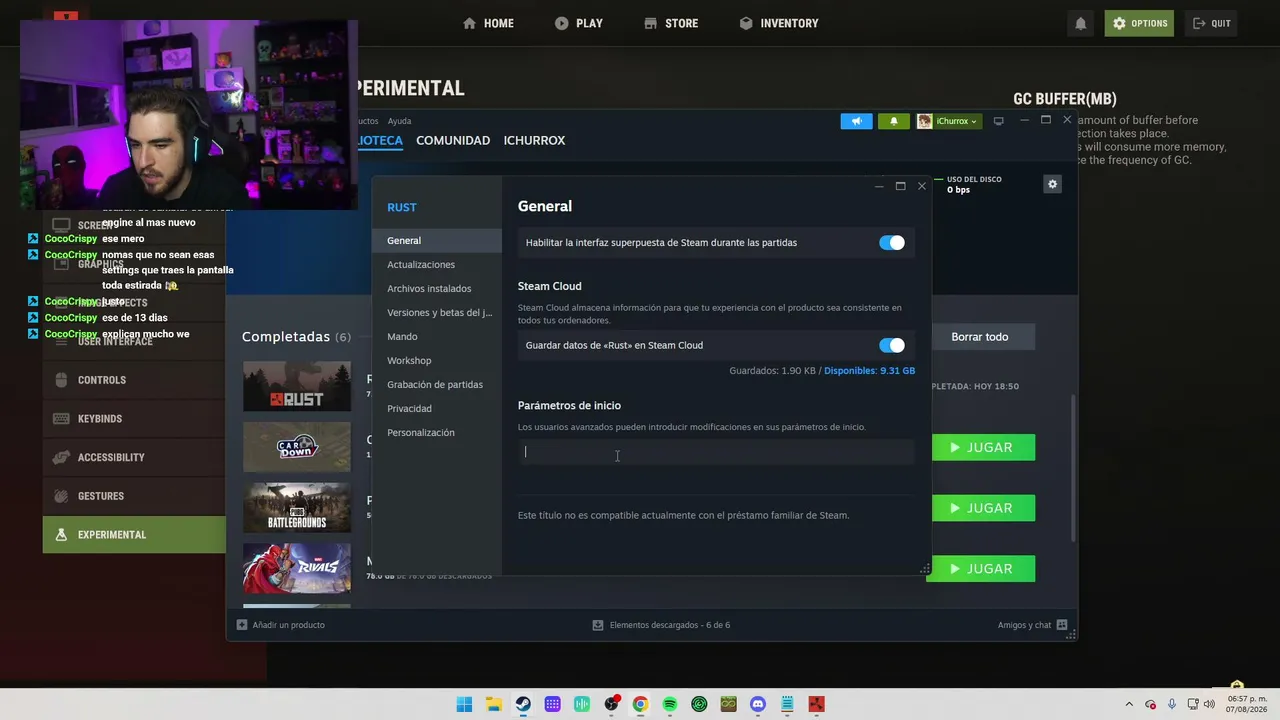Click the JUGAR button next to Marvel Rivals row

981,569
